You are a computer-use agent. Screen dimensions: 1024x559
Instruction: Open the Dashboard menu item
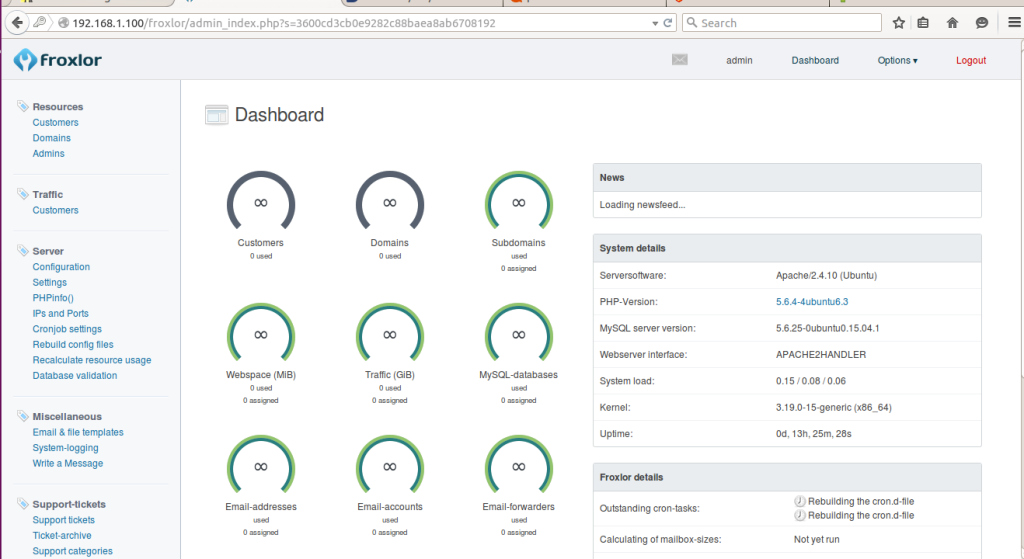[815, 60]
